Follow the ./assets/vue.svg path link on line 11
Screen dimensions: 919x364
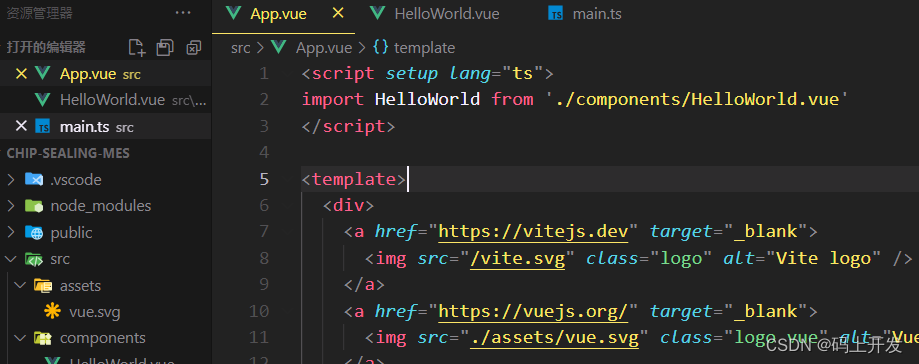(554, 337)
